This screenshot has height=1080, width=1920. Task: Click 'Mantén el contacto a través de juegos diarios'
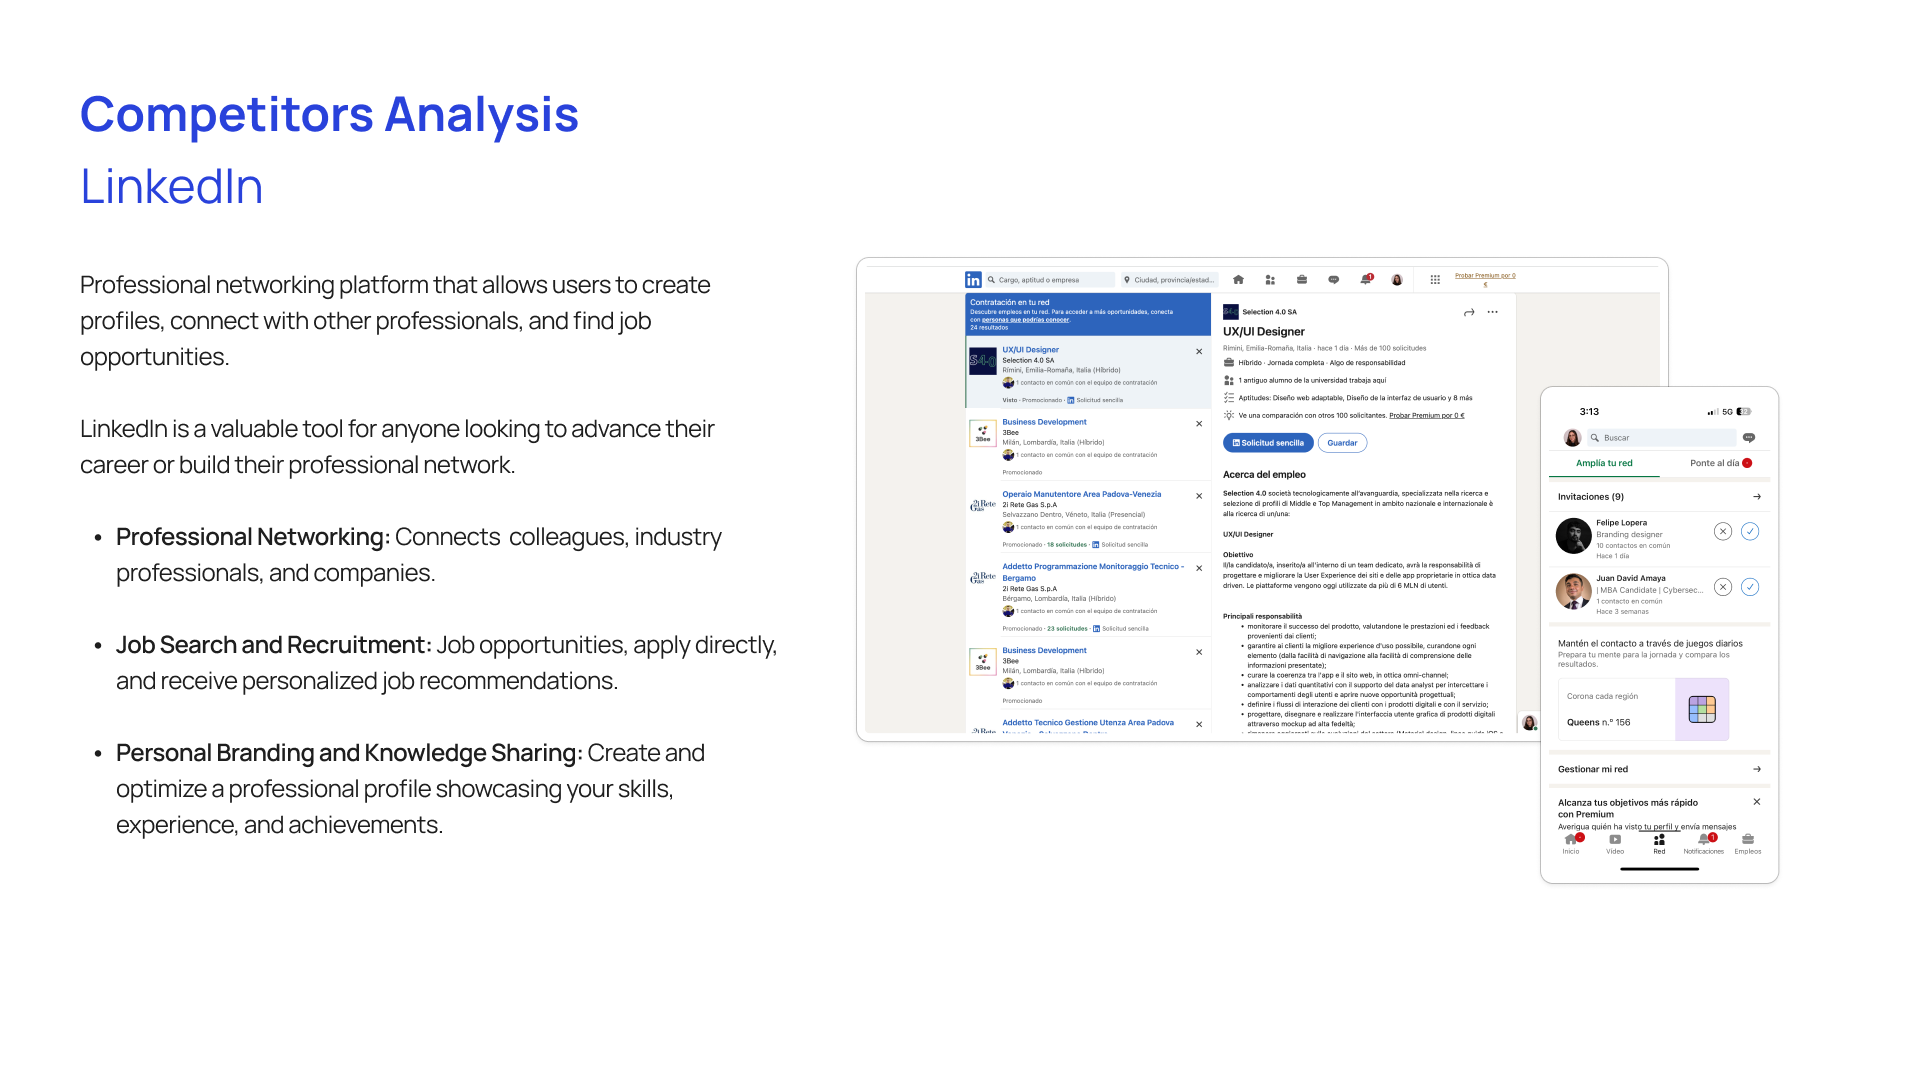coord(1650,644)
